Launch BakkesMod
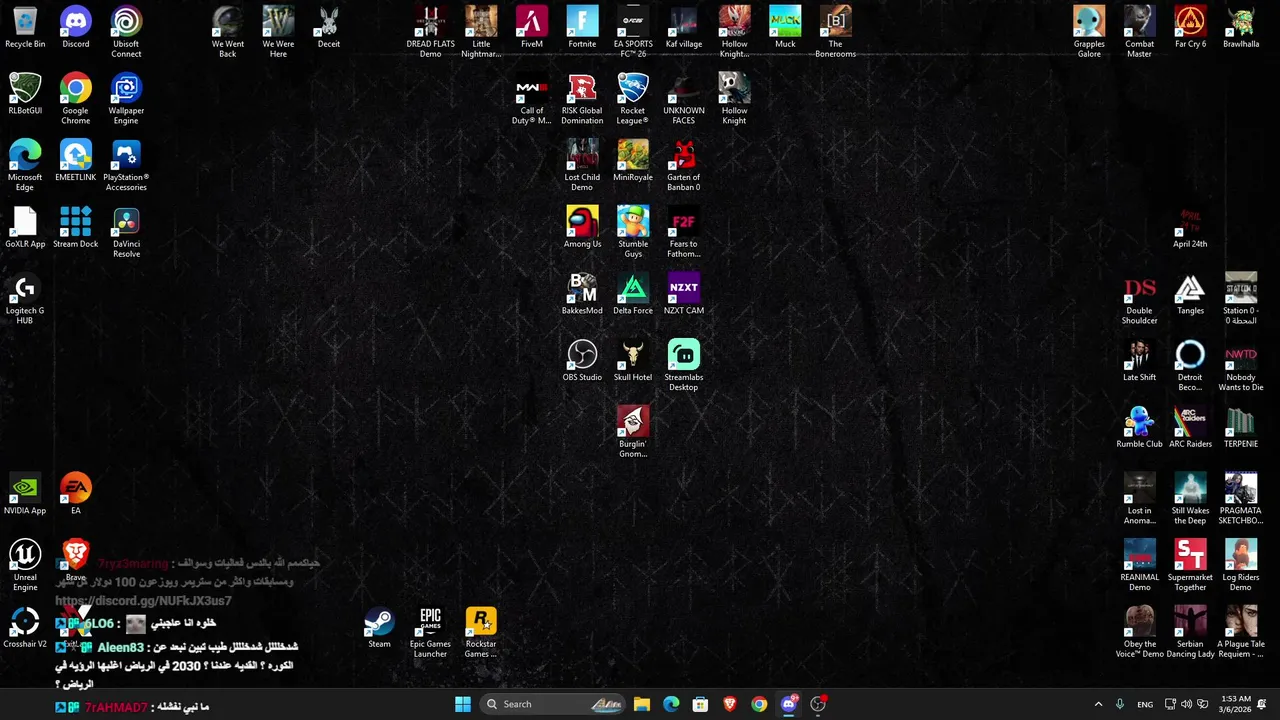The width and height of the screenshot is (1280, 720). point(582,295)
